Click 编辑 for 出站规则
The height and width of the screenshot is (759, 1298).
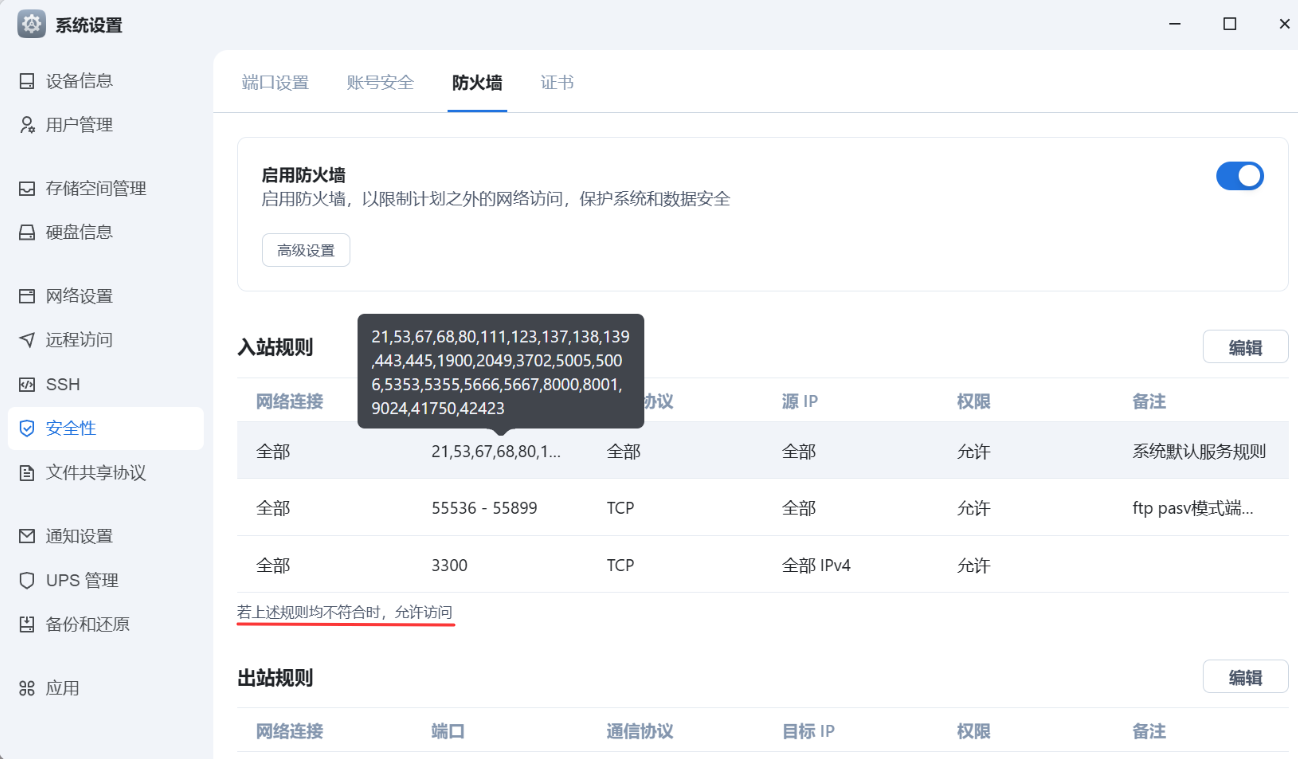pyautogui.click(x=1245, y=677)
